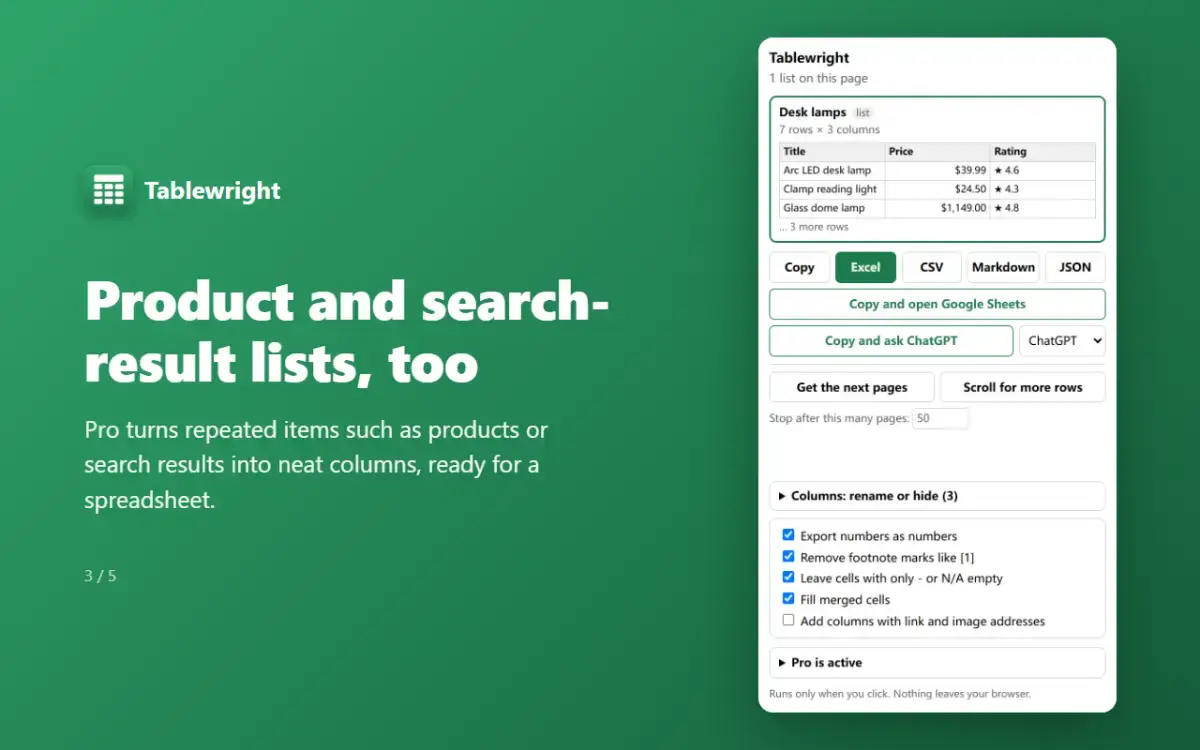The width and height of the screenshot is (1200, 750).
Task: Click the '3 / 5' slide counter
Action: (100, 576)
